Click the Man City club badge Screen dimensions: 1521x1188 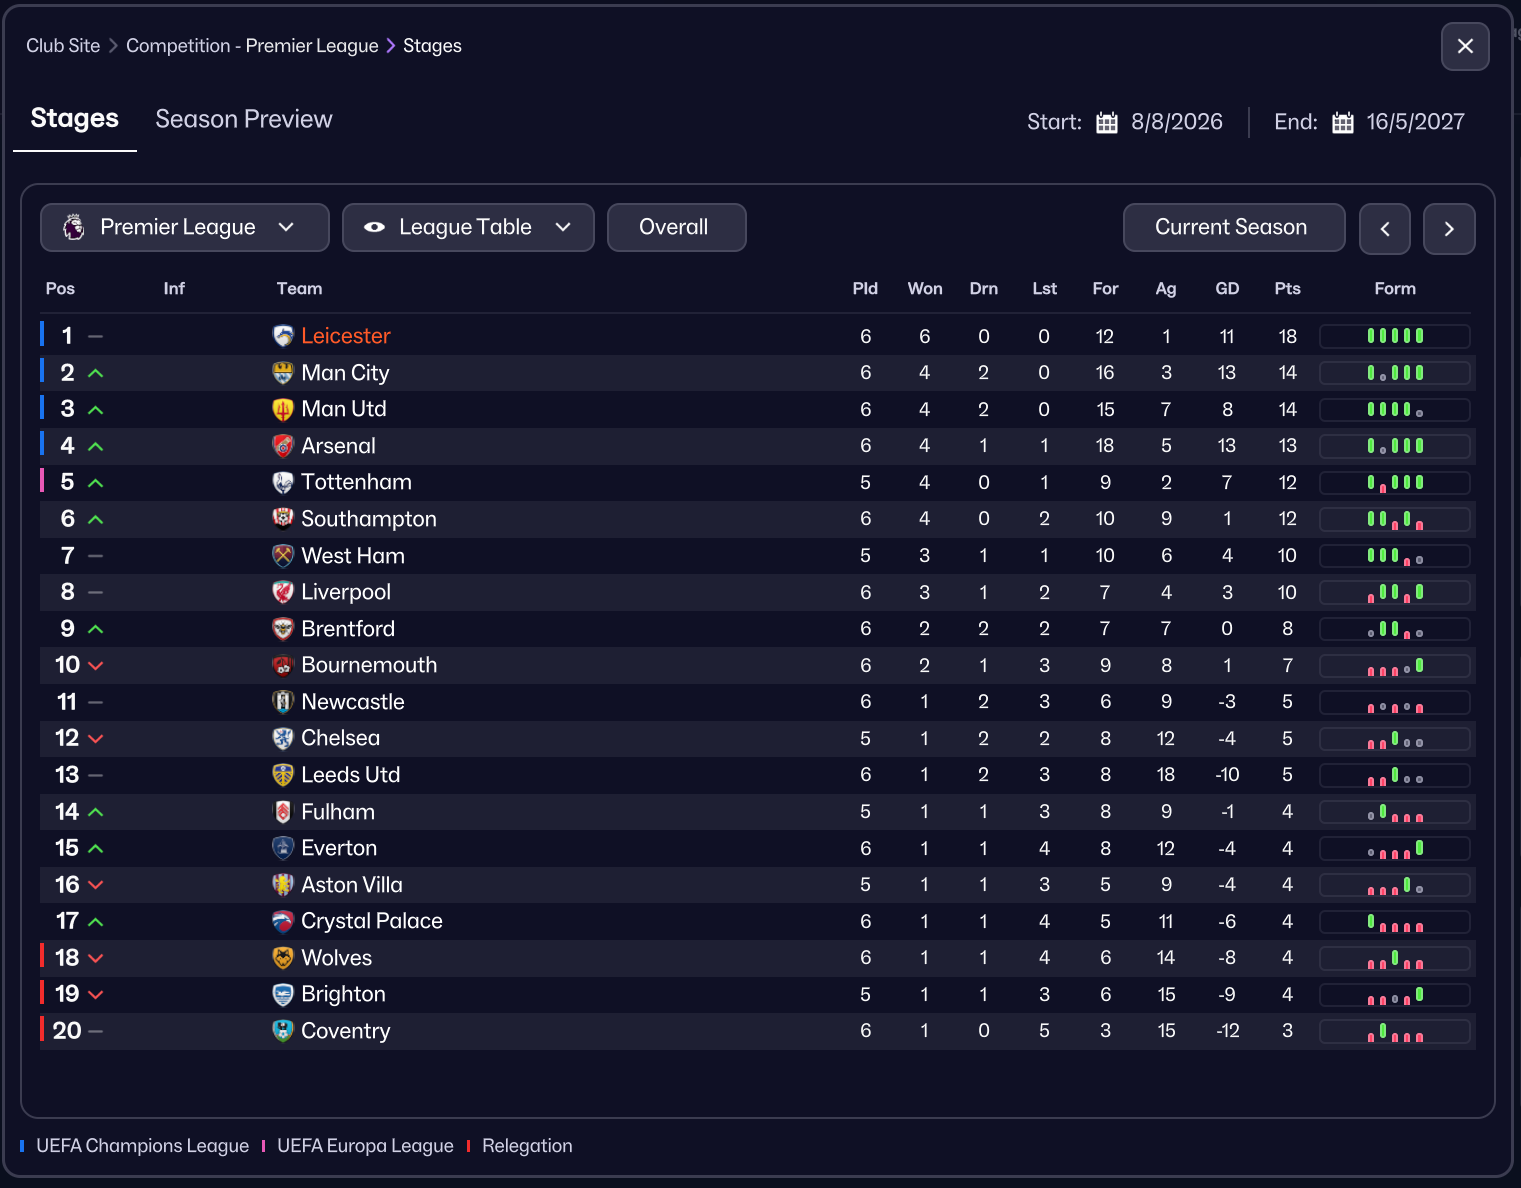click(x=283, y=373)
